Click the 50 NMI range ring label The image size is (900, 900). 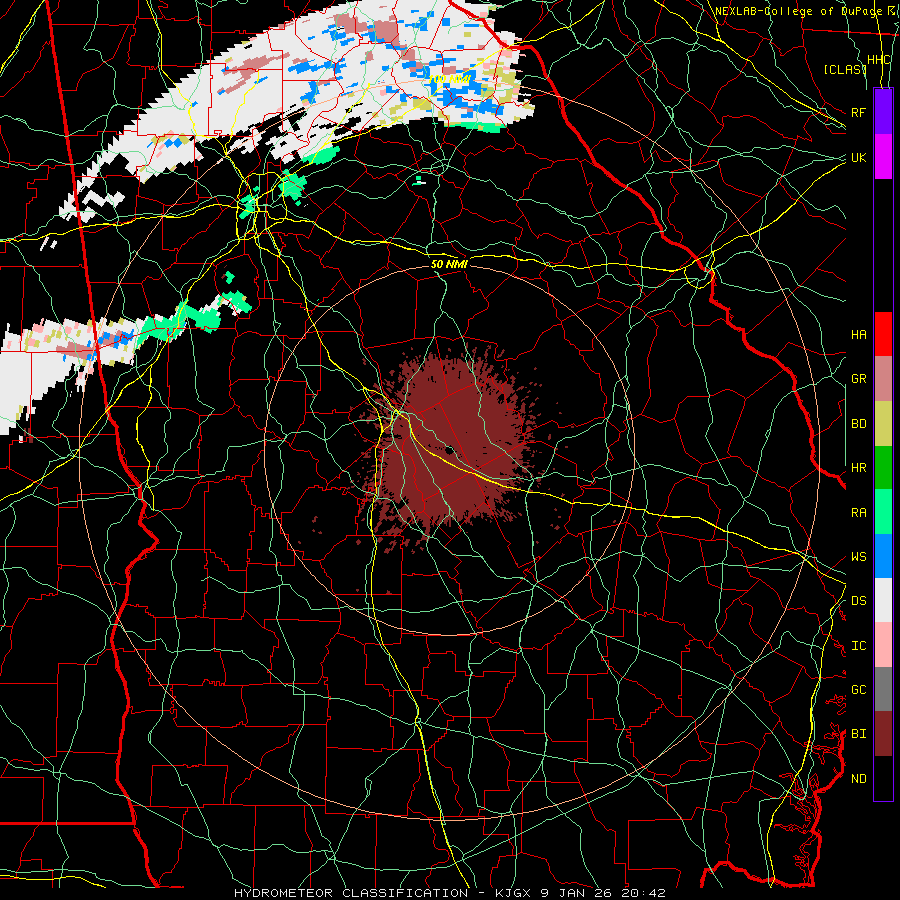point(449,264)
